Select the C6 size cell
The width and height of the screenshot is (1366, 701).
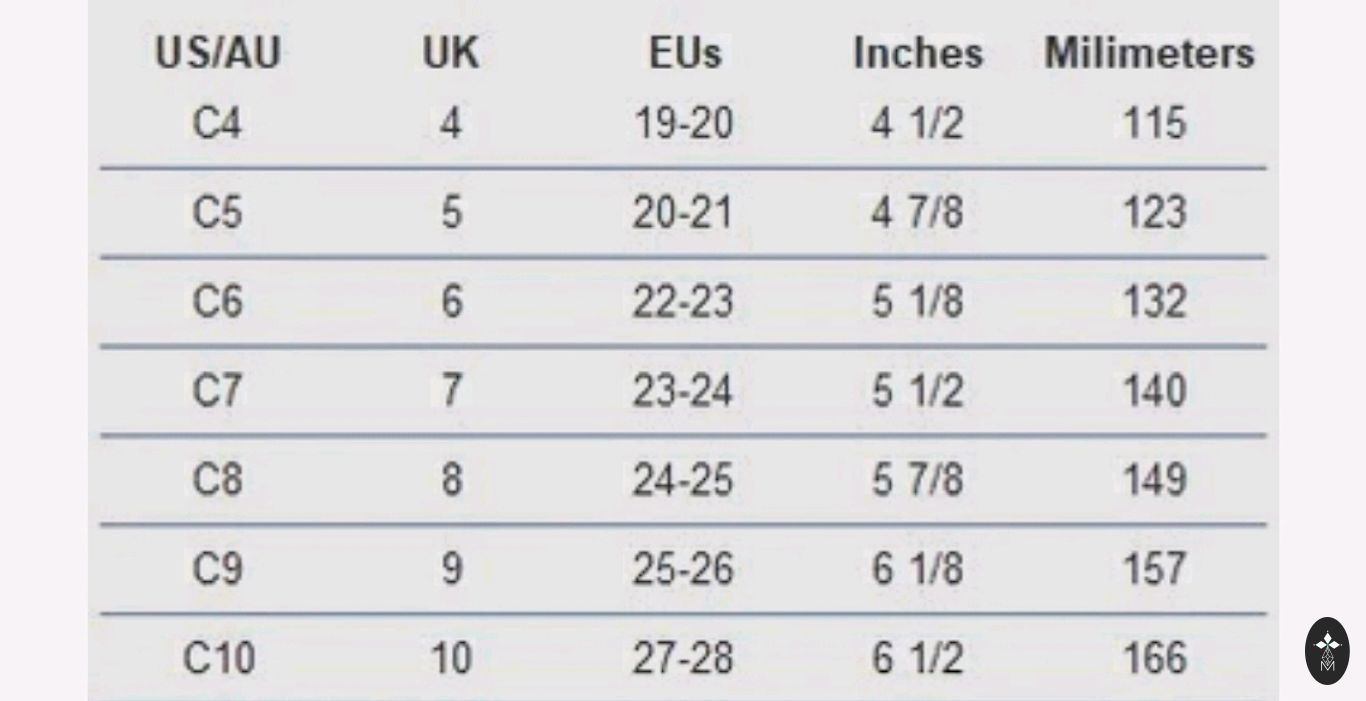tap(217, 302)
